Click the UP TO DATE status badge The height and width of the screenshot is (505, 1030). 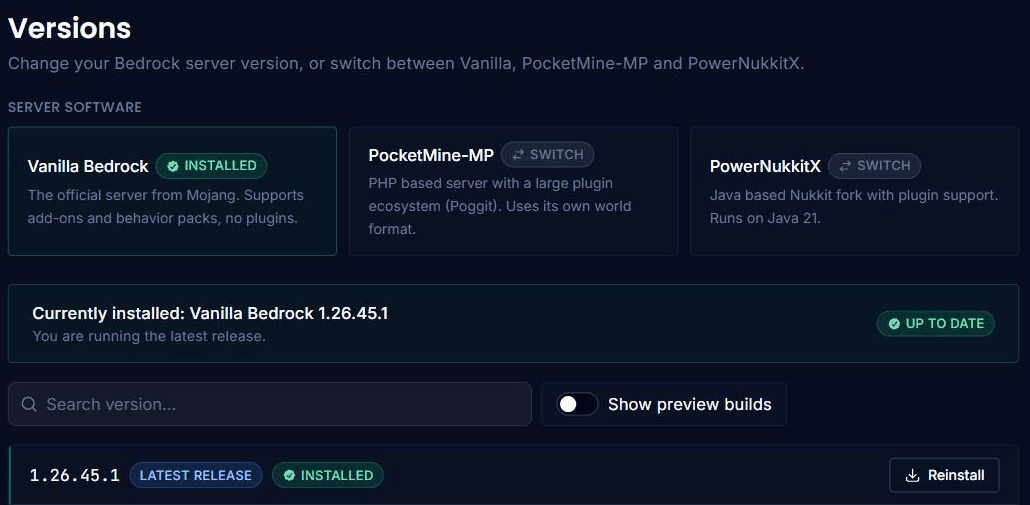[935, 324]
